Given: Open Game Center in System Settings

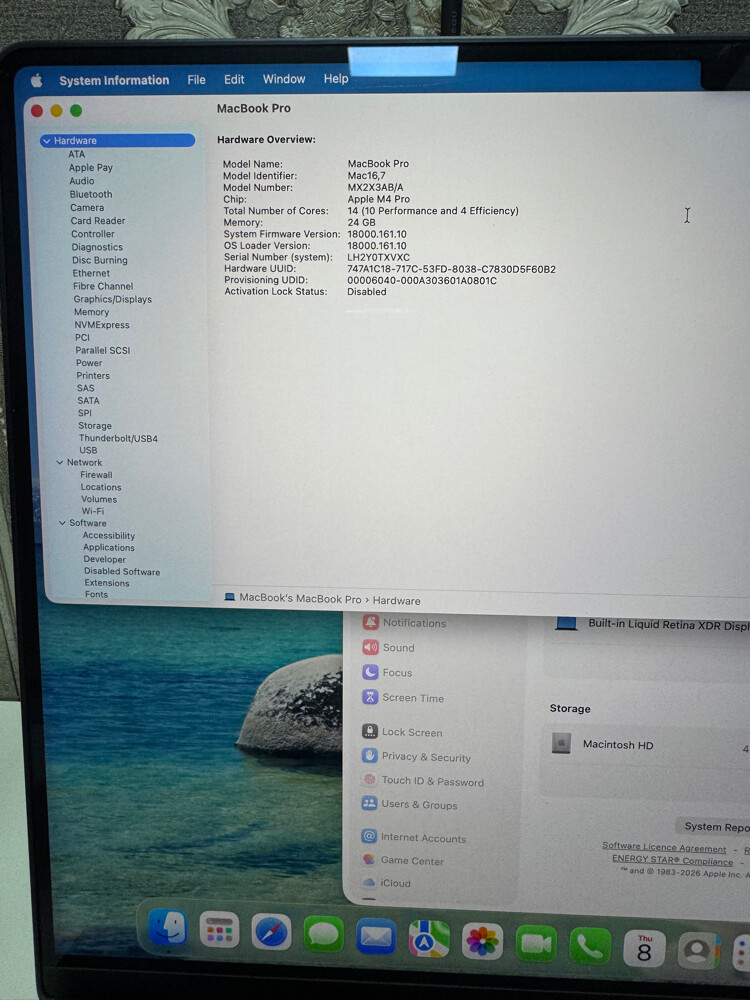Looking at the screenshot, I should click(x=402, y=860).
